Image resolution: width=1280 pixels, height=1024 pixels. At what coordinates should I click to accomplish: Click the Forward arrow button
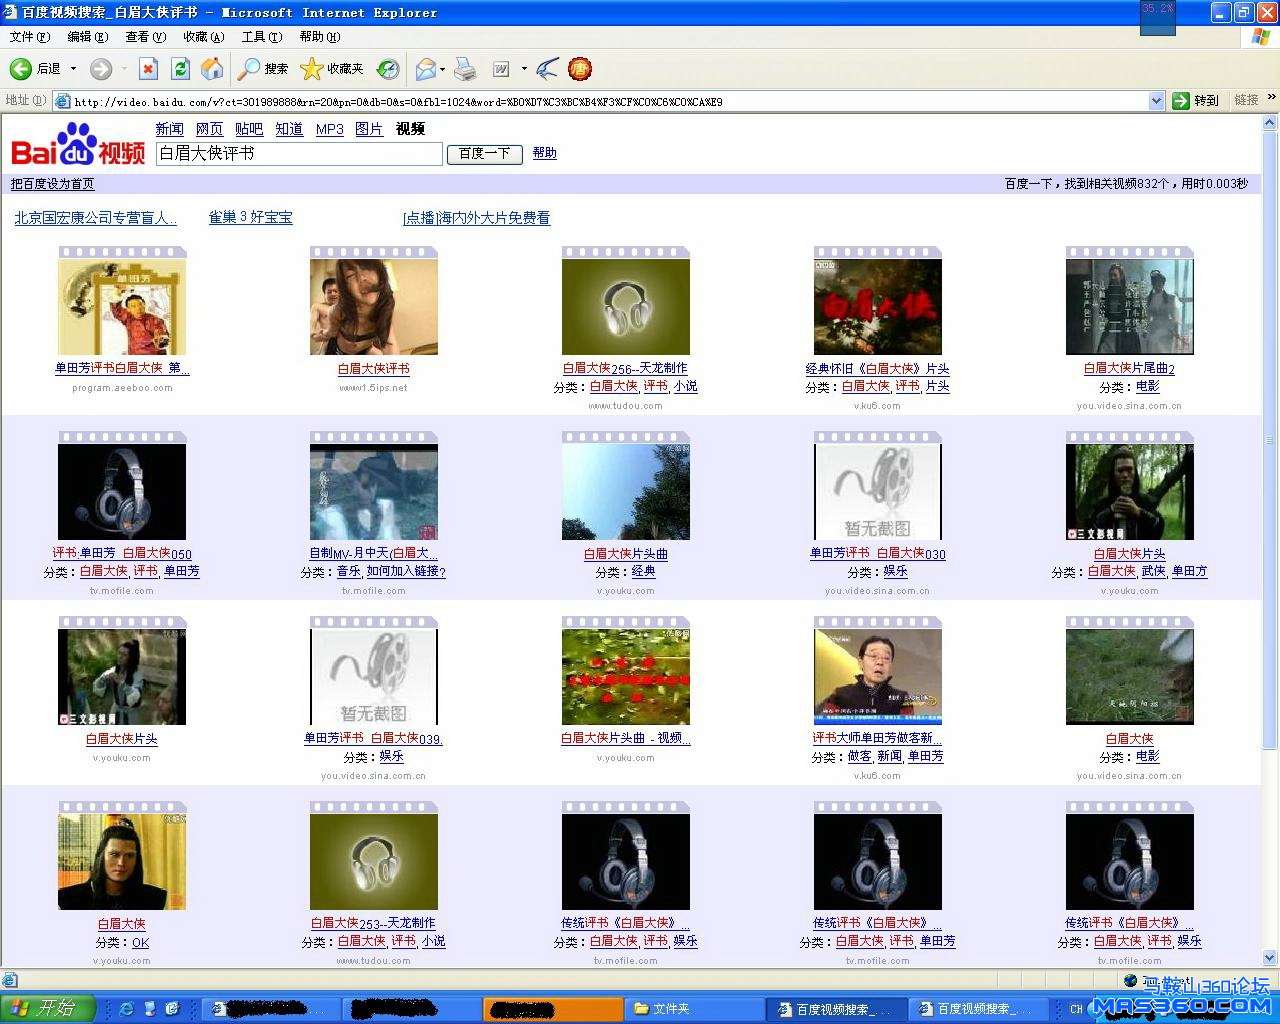coord(101,69)
